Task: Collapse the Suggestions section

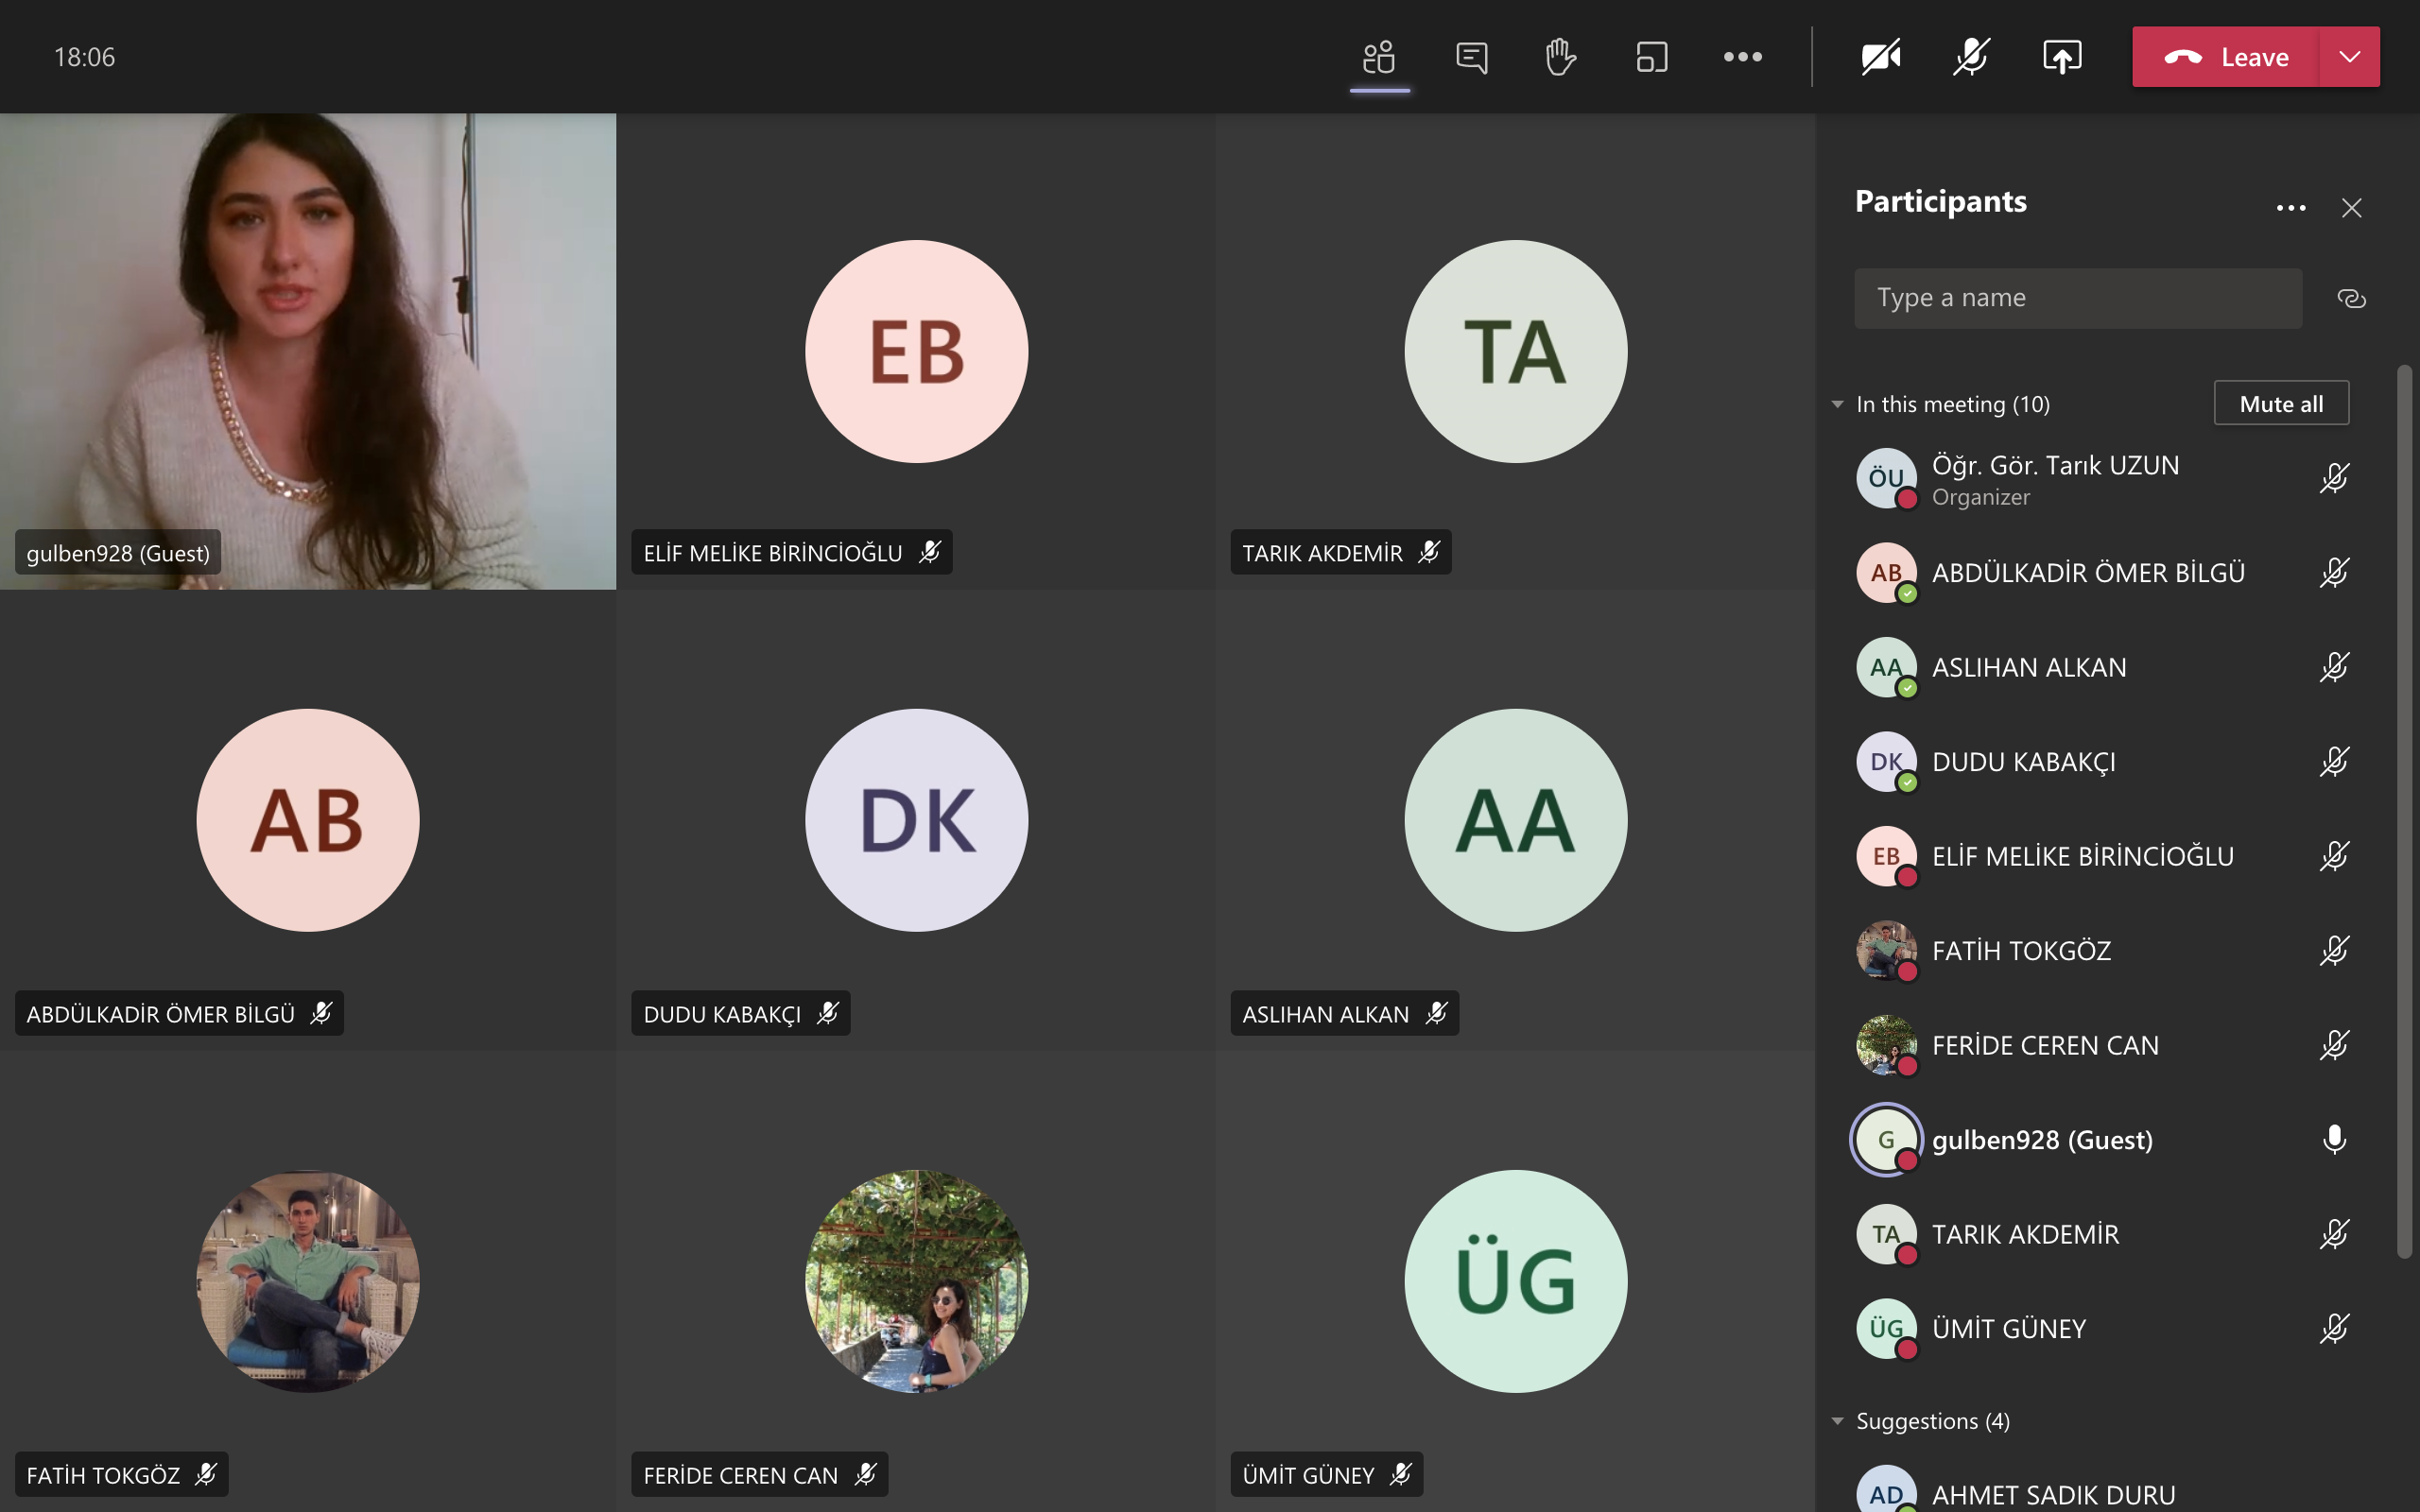Action: pyautogui.click(x=1837, y=1421)
